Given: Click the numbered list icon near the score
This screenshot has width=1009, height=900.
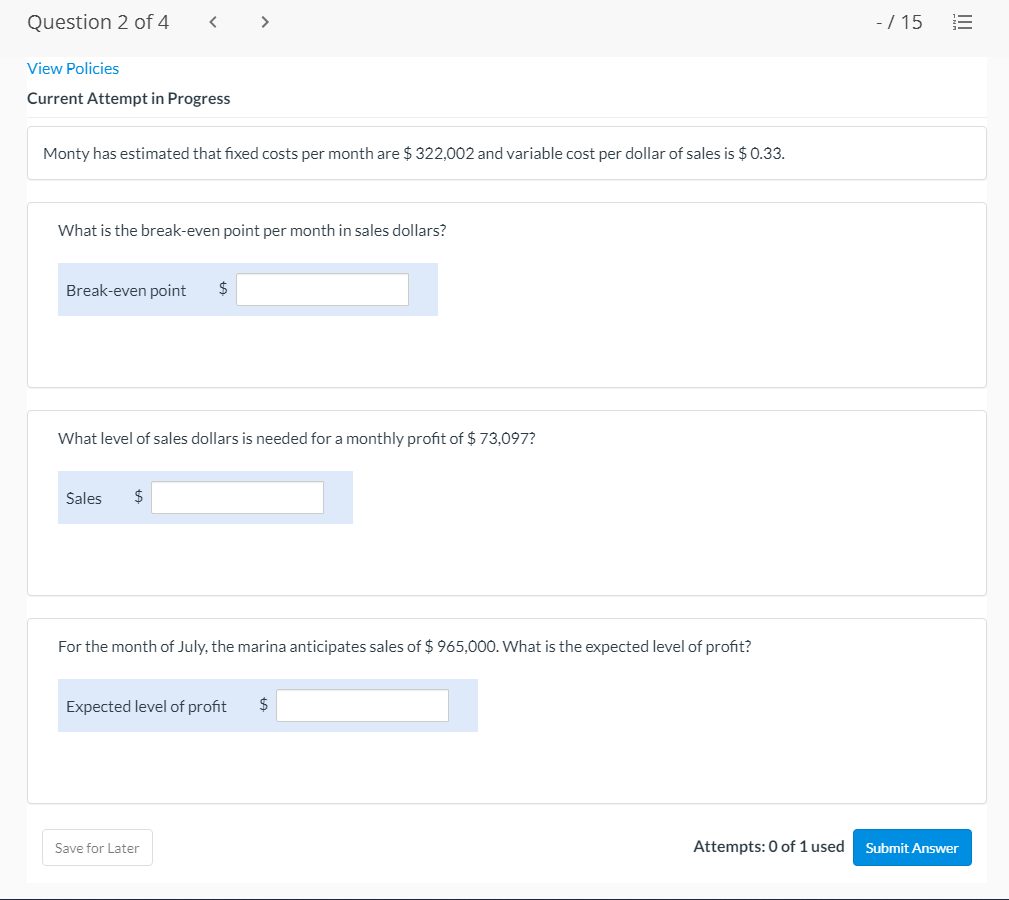Looking at the screenshot, I should pos(962,21).
